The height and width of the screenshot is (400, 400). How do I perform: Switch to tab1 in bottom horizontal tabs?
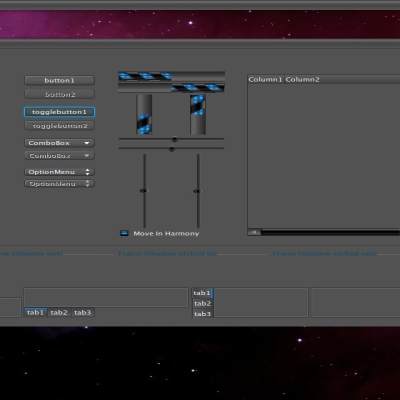pos(35,312)
